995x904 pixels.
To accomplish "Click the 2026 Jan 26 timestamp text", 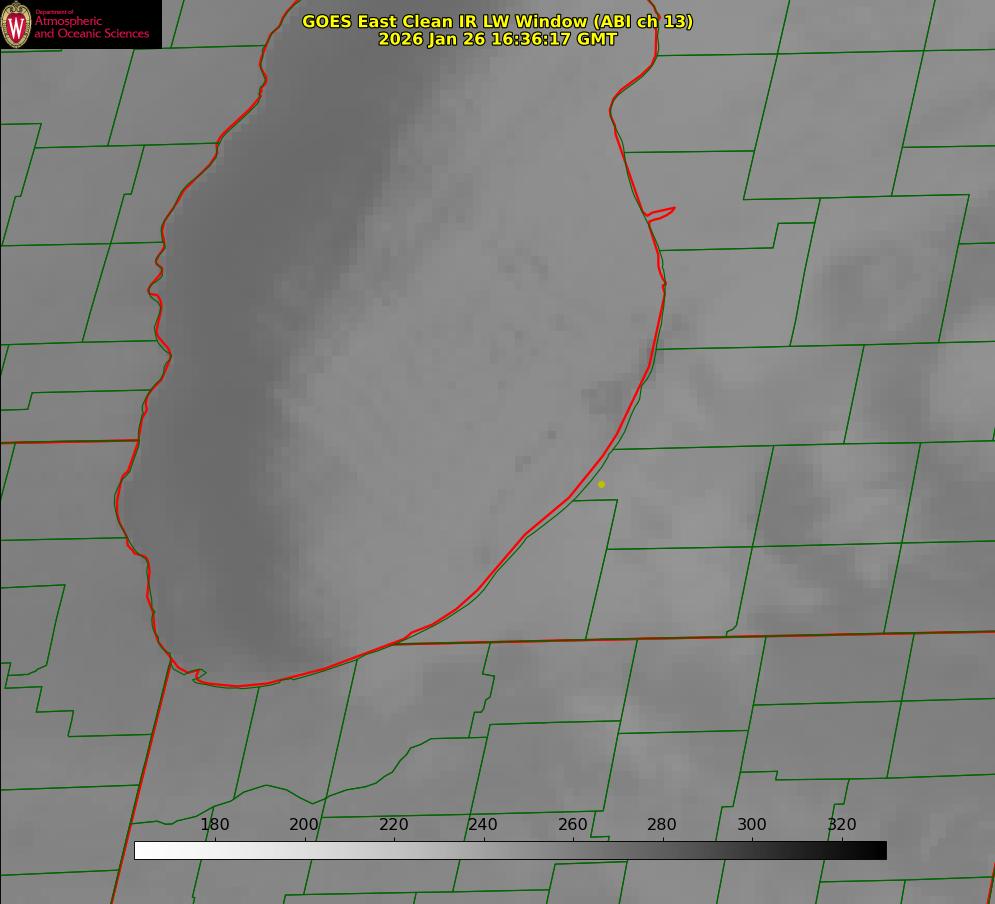I will (498, 39).
